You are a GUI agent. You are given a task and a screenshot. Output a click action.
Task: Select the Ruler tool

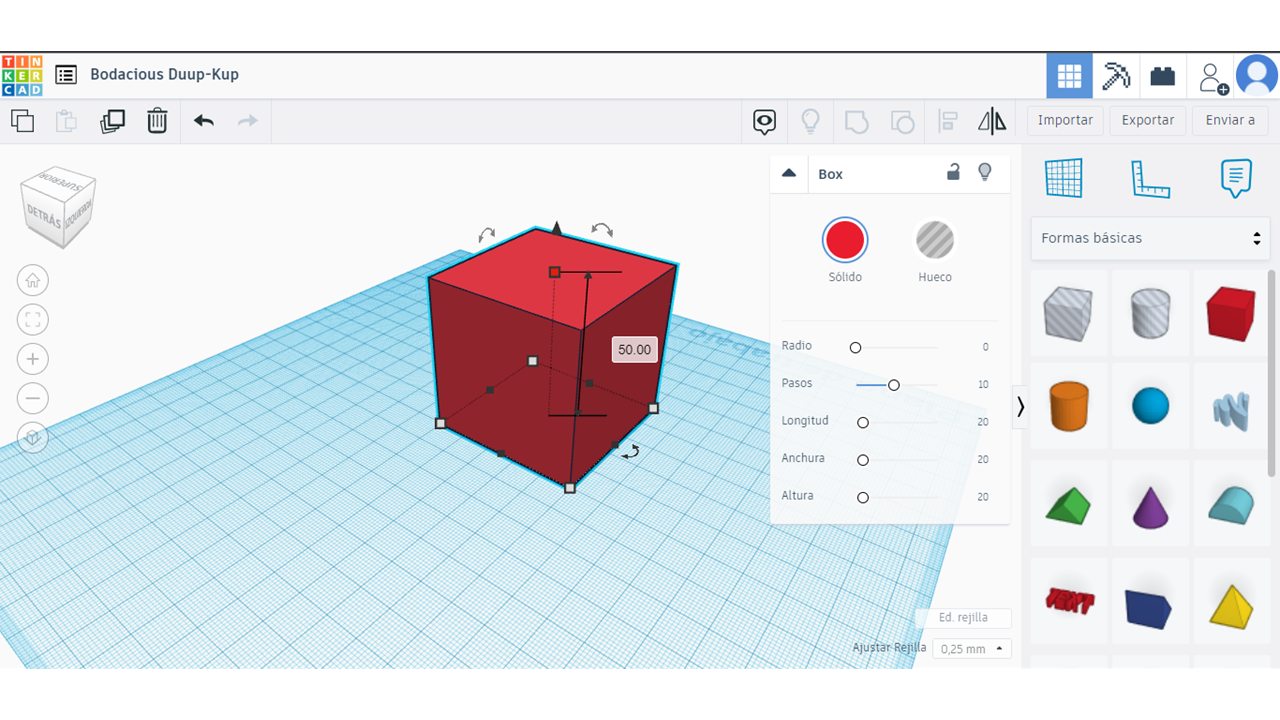(1150, 178)
